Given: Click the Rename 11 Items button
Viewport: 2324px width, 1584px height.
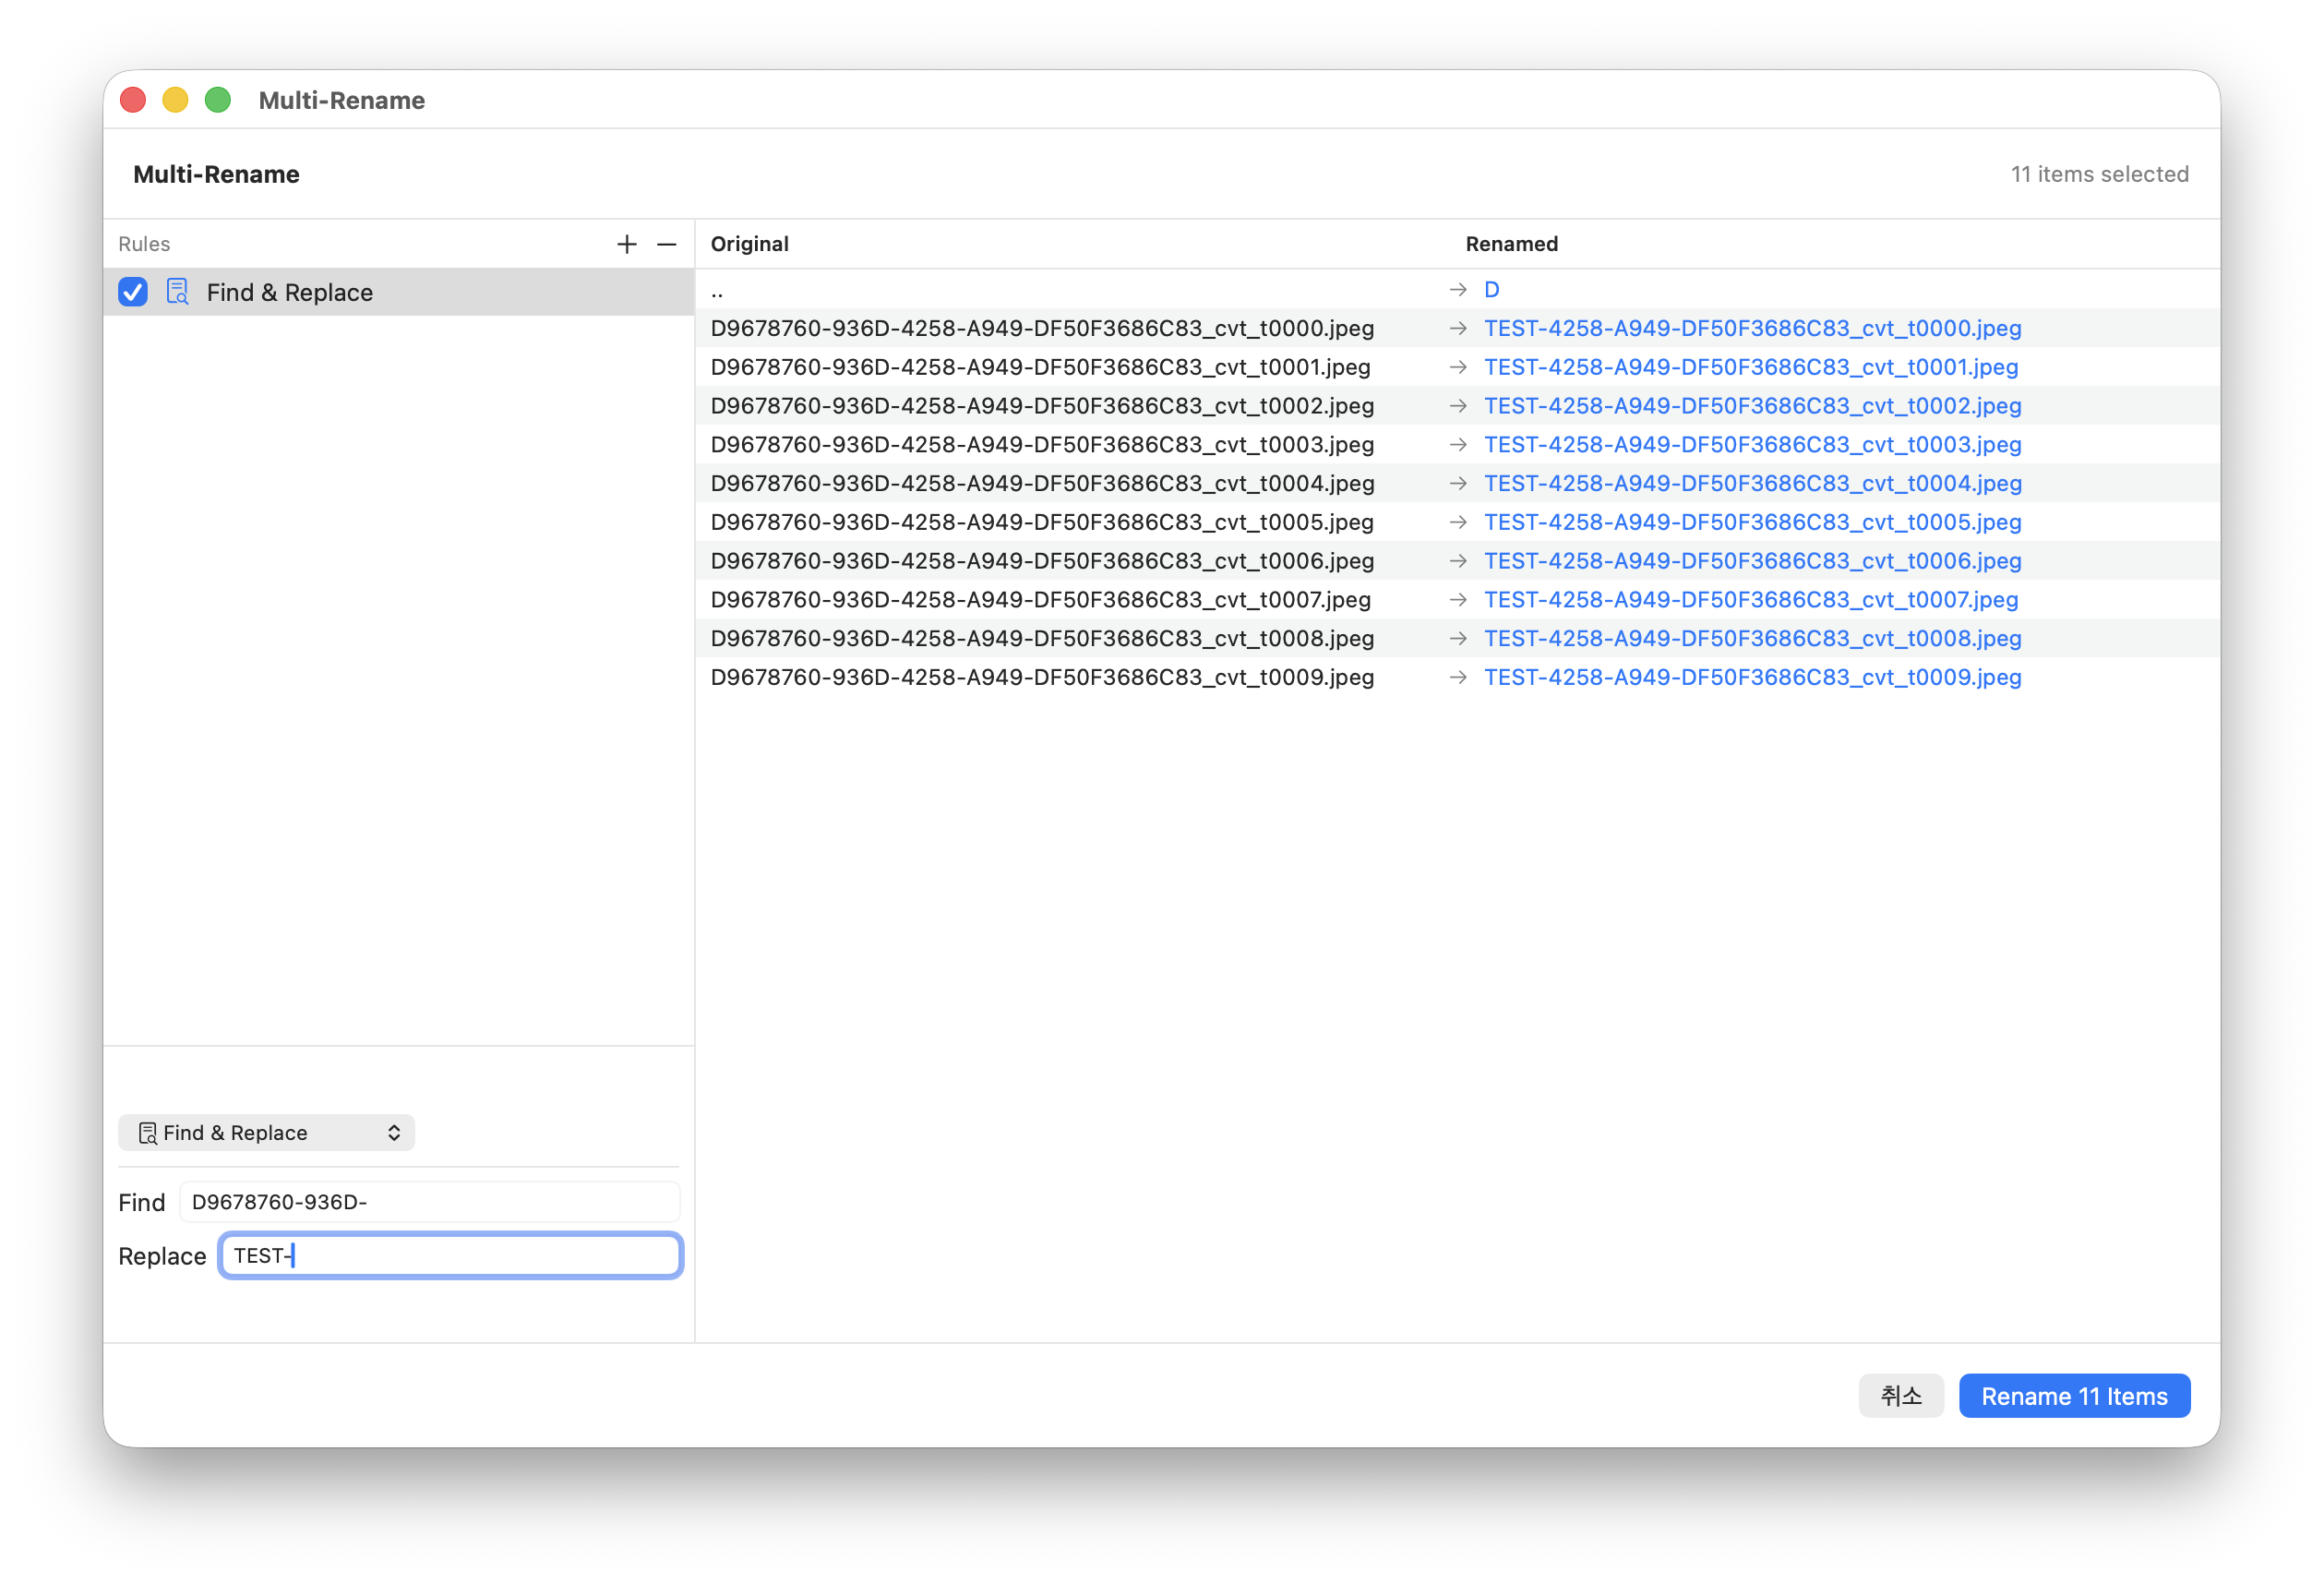Looking at the screenshot, I should click(2074, 1396).
